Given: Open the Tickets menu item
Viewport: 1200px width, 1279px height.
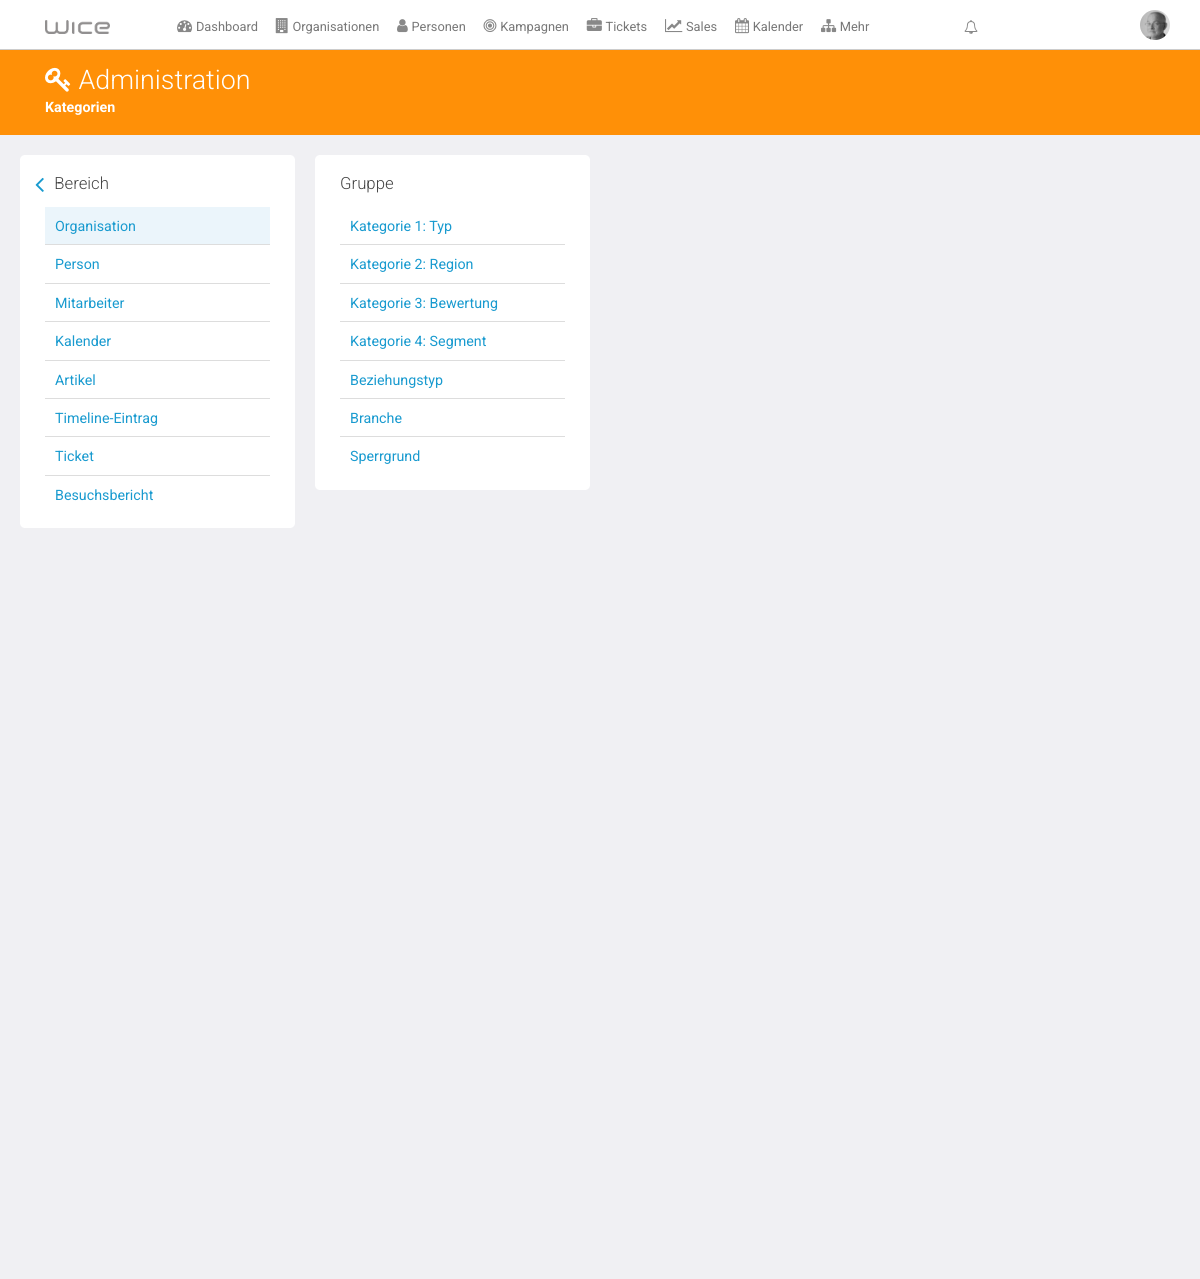Looking at the screenshot, I should (x=617, y=27).
